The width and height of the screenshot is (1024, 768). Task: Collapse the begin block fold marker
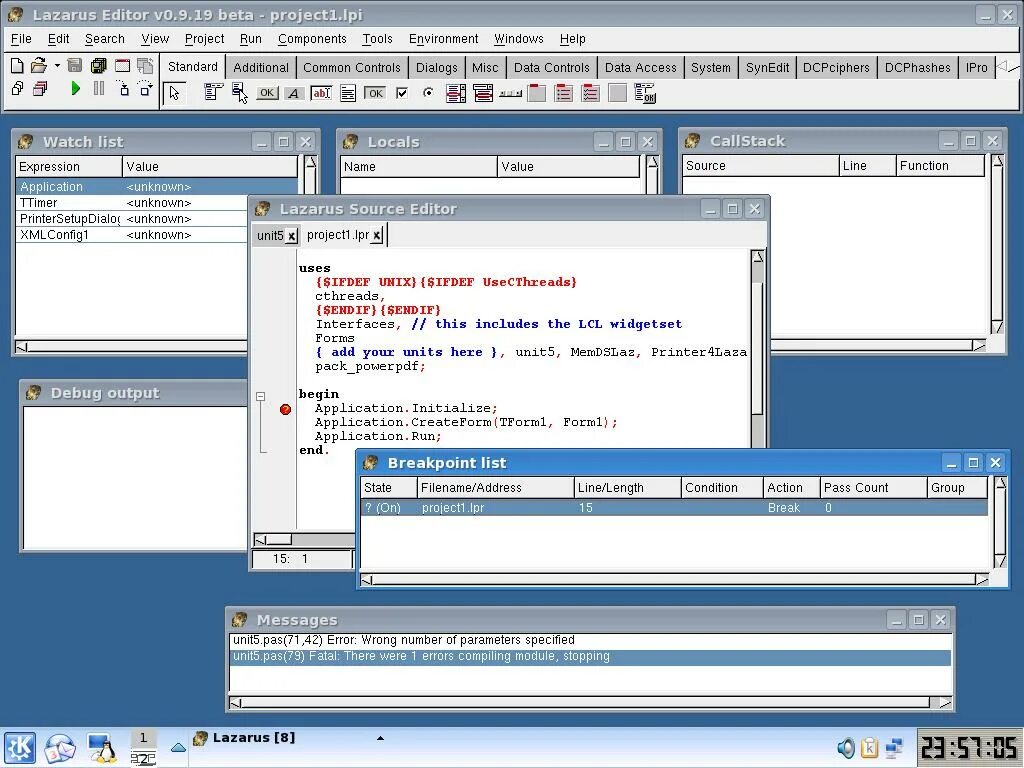tap(261, 396)
